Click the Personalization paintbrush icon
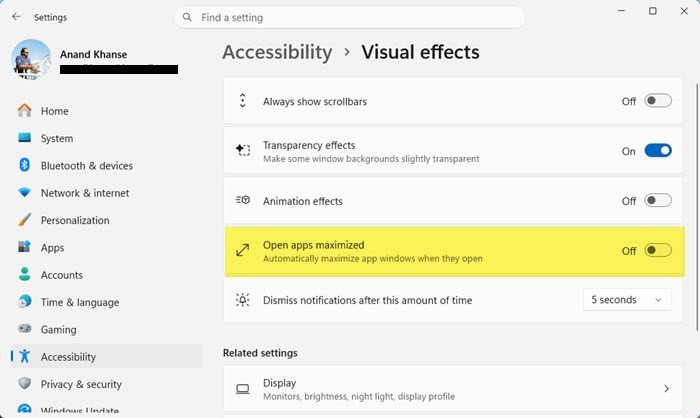This screenshot has height=418, width=700. click(x=25, y=220)
